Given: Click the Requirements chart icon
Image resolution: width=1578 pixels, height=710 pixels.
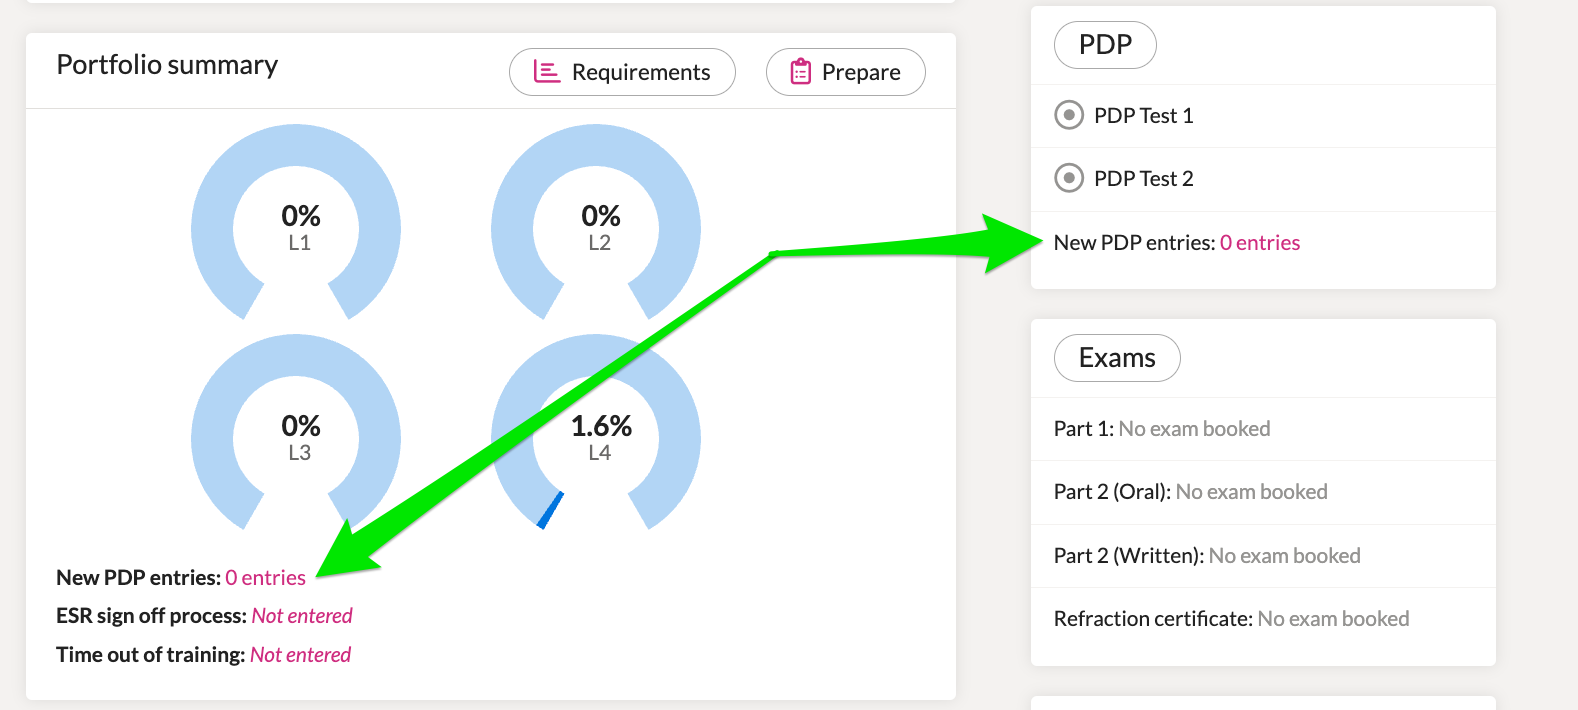Looking at the screenshot, I should 546,72.
